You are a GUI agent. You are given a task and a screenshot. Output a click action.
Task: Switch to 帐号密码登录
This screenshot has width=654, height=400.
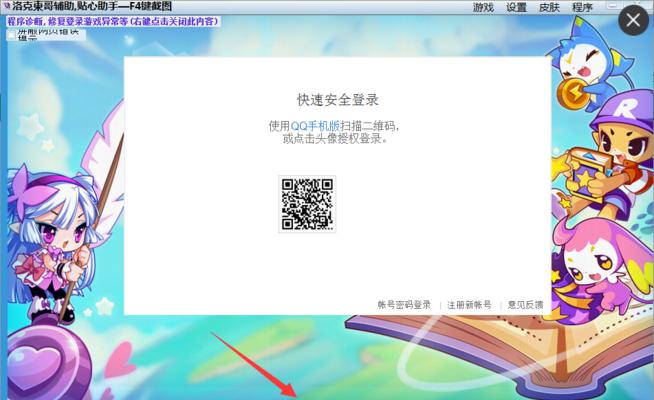pyautogui.click(x=404, y=305)
